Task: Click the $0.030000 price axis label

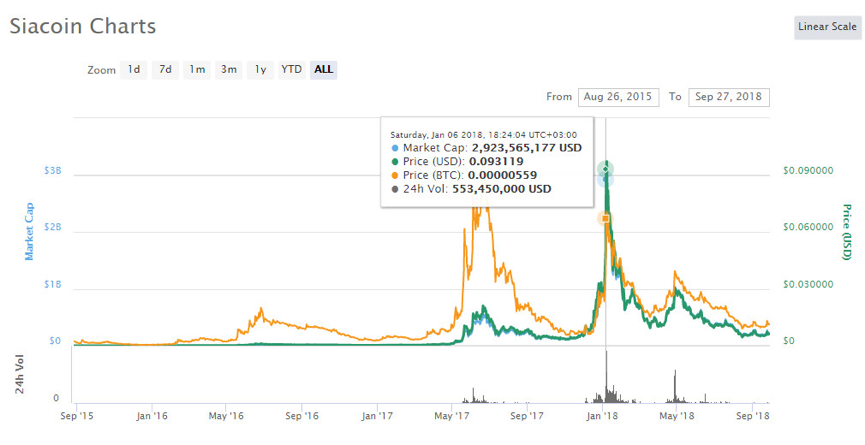Action: point(808,285)
